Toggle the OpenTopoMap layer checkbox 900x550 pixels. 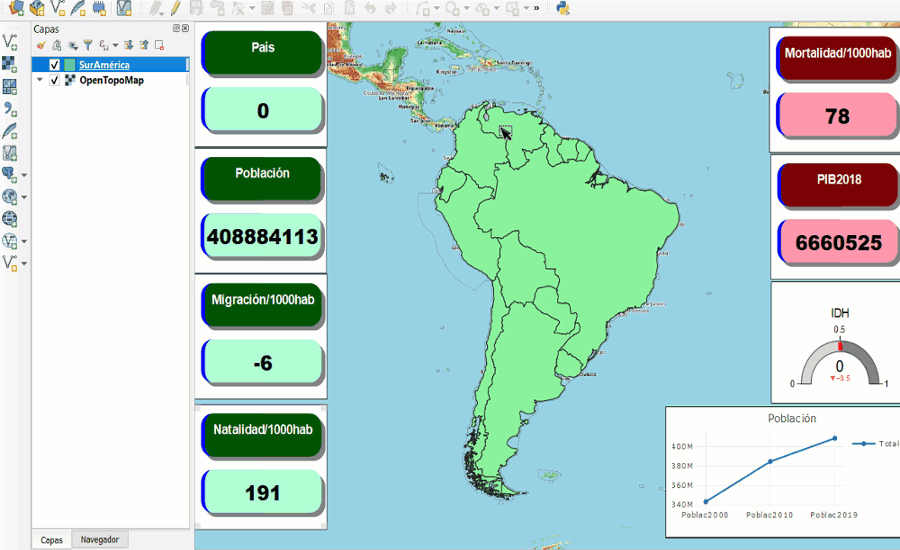tap(55, 80)
